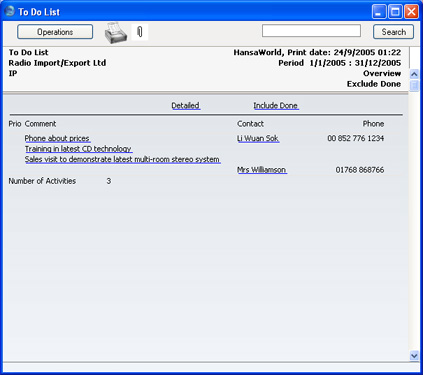This screenshot has width=423, height=375.
Task: Open contact Mrs Williamson
Action: (x=261, y=170)
